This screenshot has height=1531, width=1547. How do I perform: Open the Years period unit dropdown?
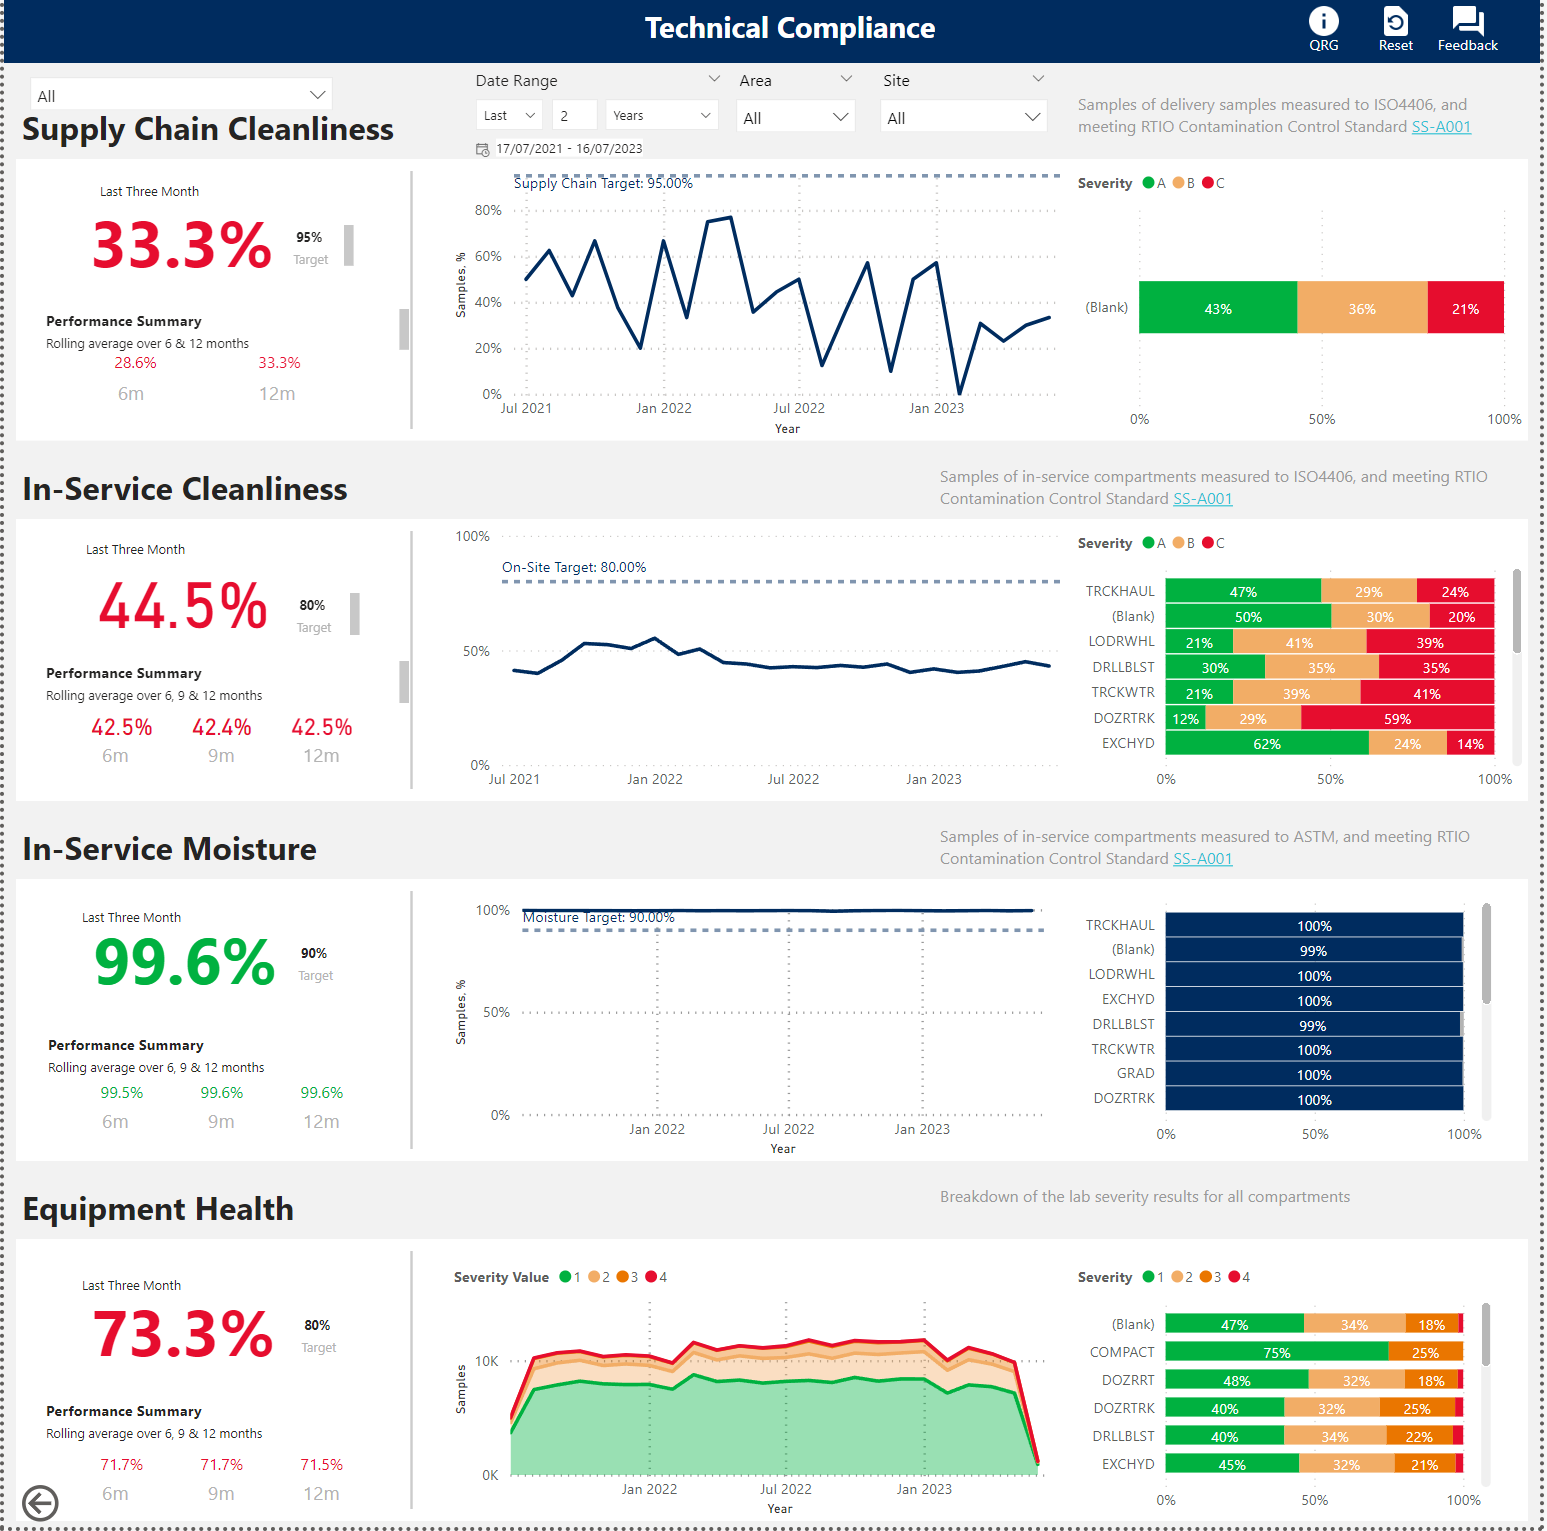click(661, 116)
